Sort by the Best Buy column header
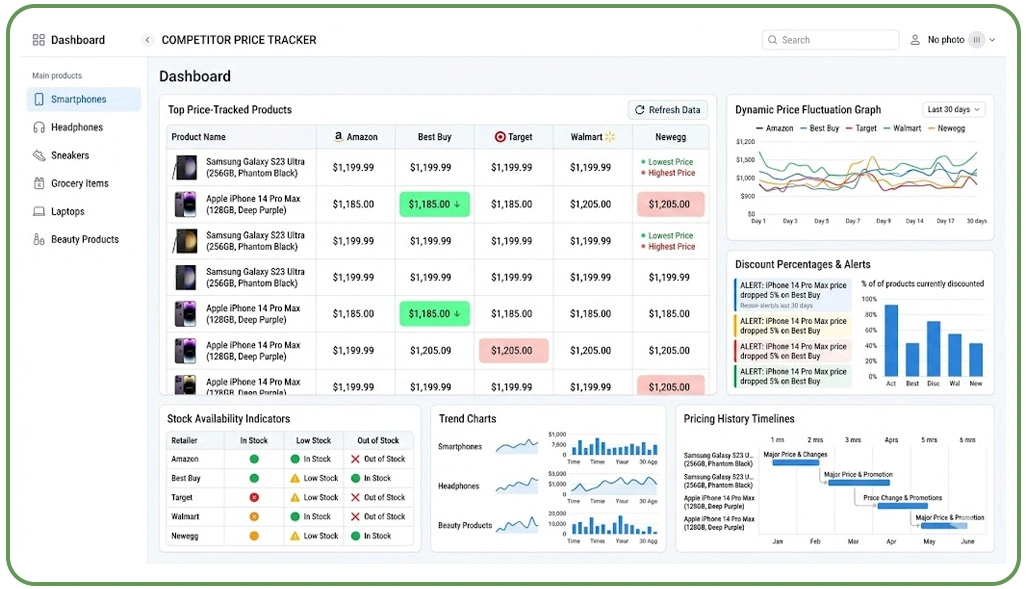Image resolution: width=1026 pixels, height=589 pixels. (x=434, y=137)
